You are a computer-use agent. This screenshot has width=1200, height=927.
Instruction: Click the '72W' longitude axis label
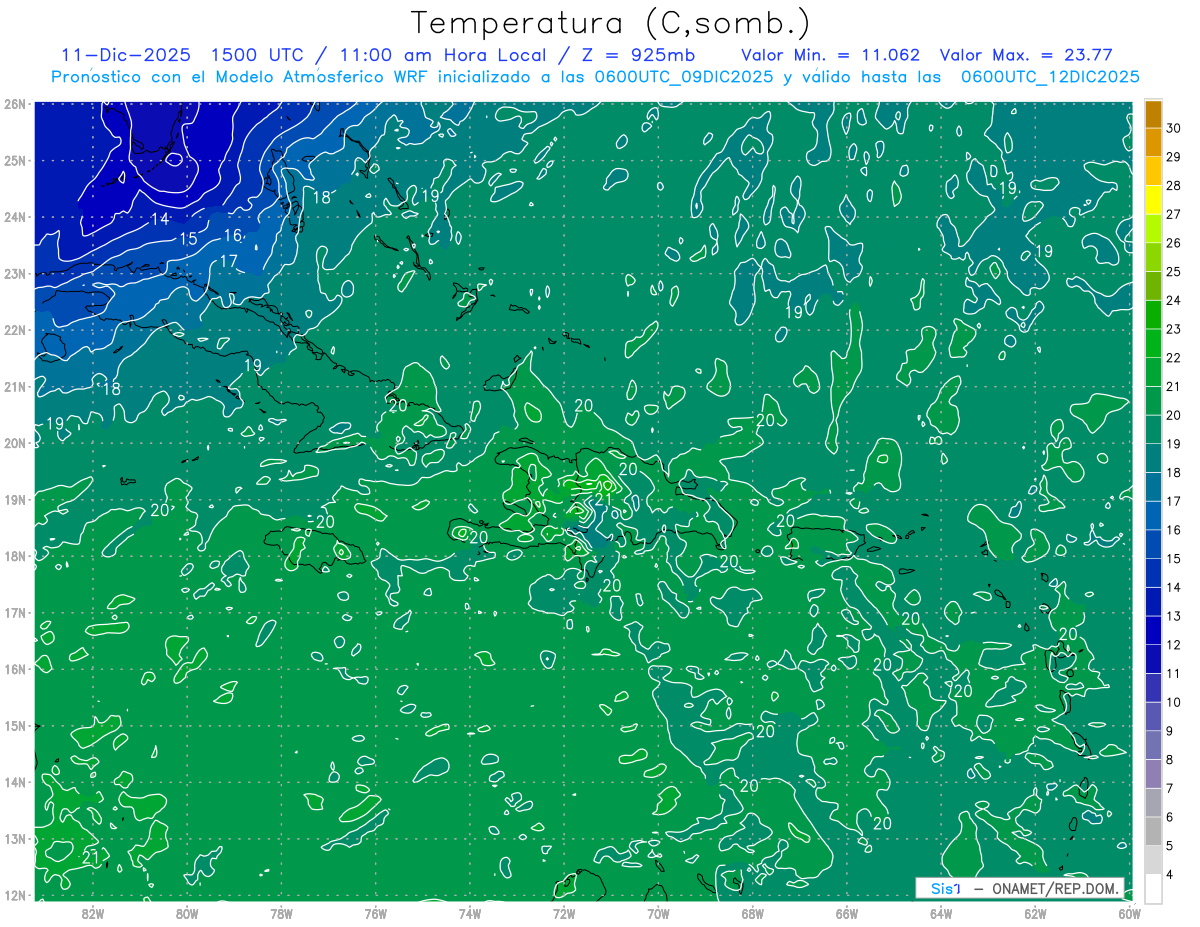(564, 913)
